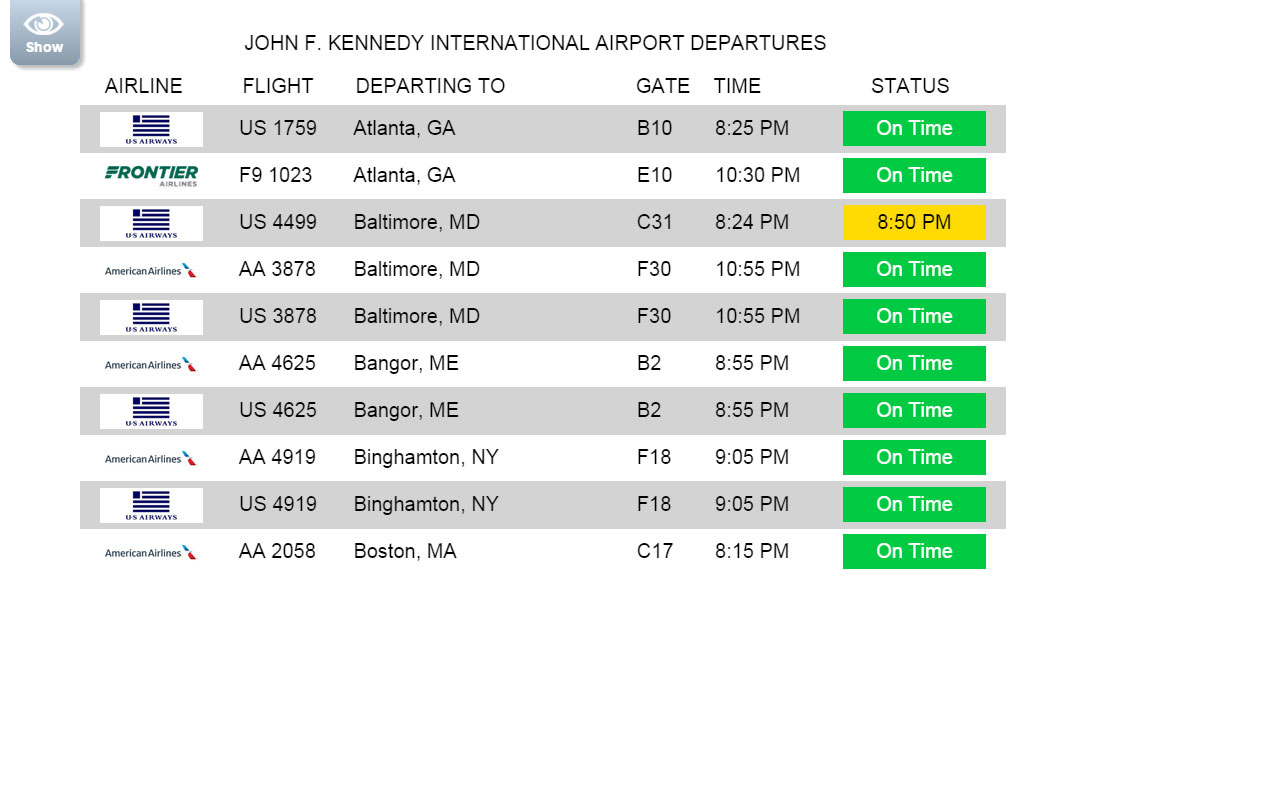
Task: Click the 10:30 PM departure time
Action: (757, 175)
